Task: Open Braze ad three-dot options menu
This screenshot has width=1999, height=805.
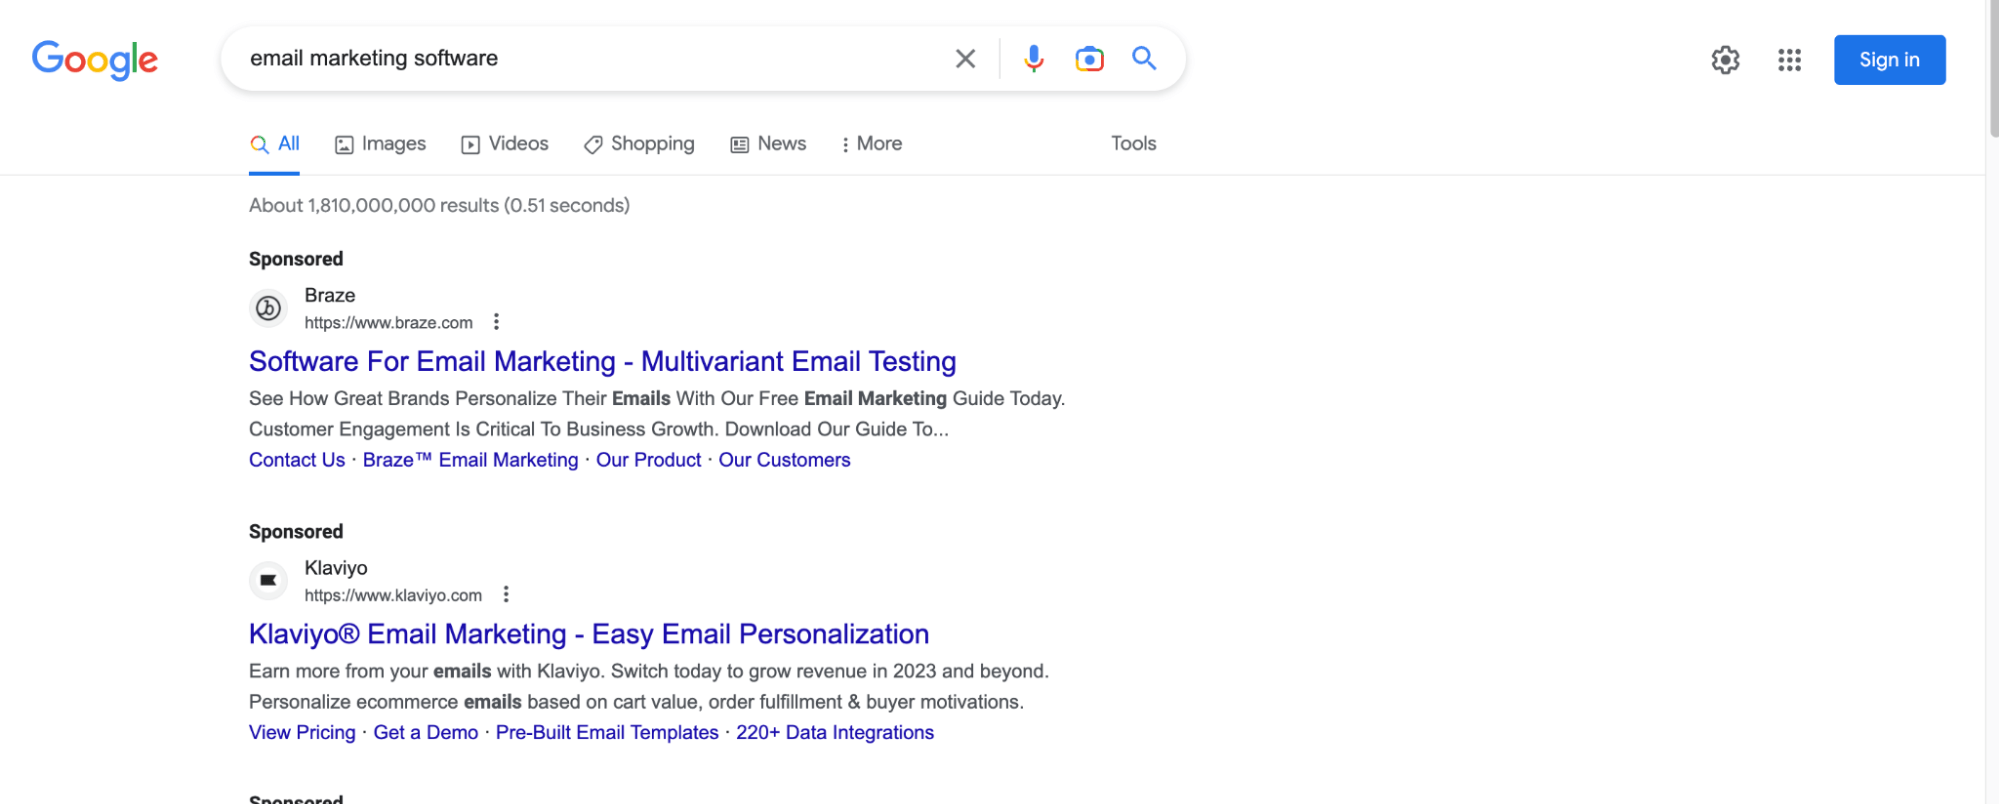Action: click(496, 322)
